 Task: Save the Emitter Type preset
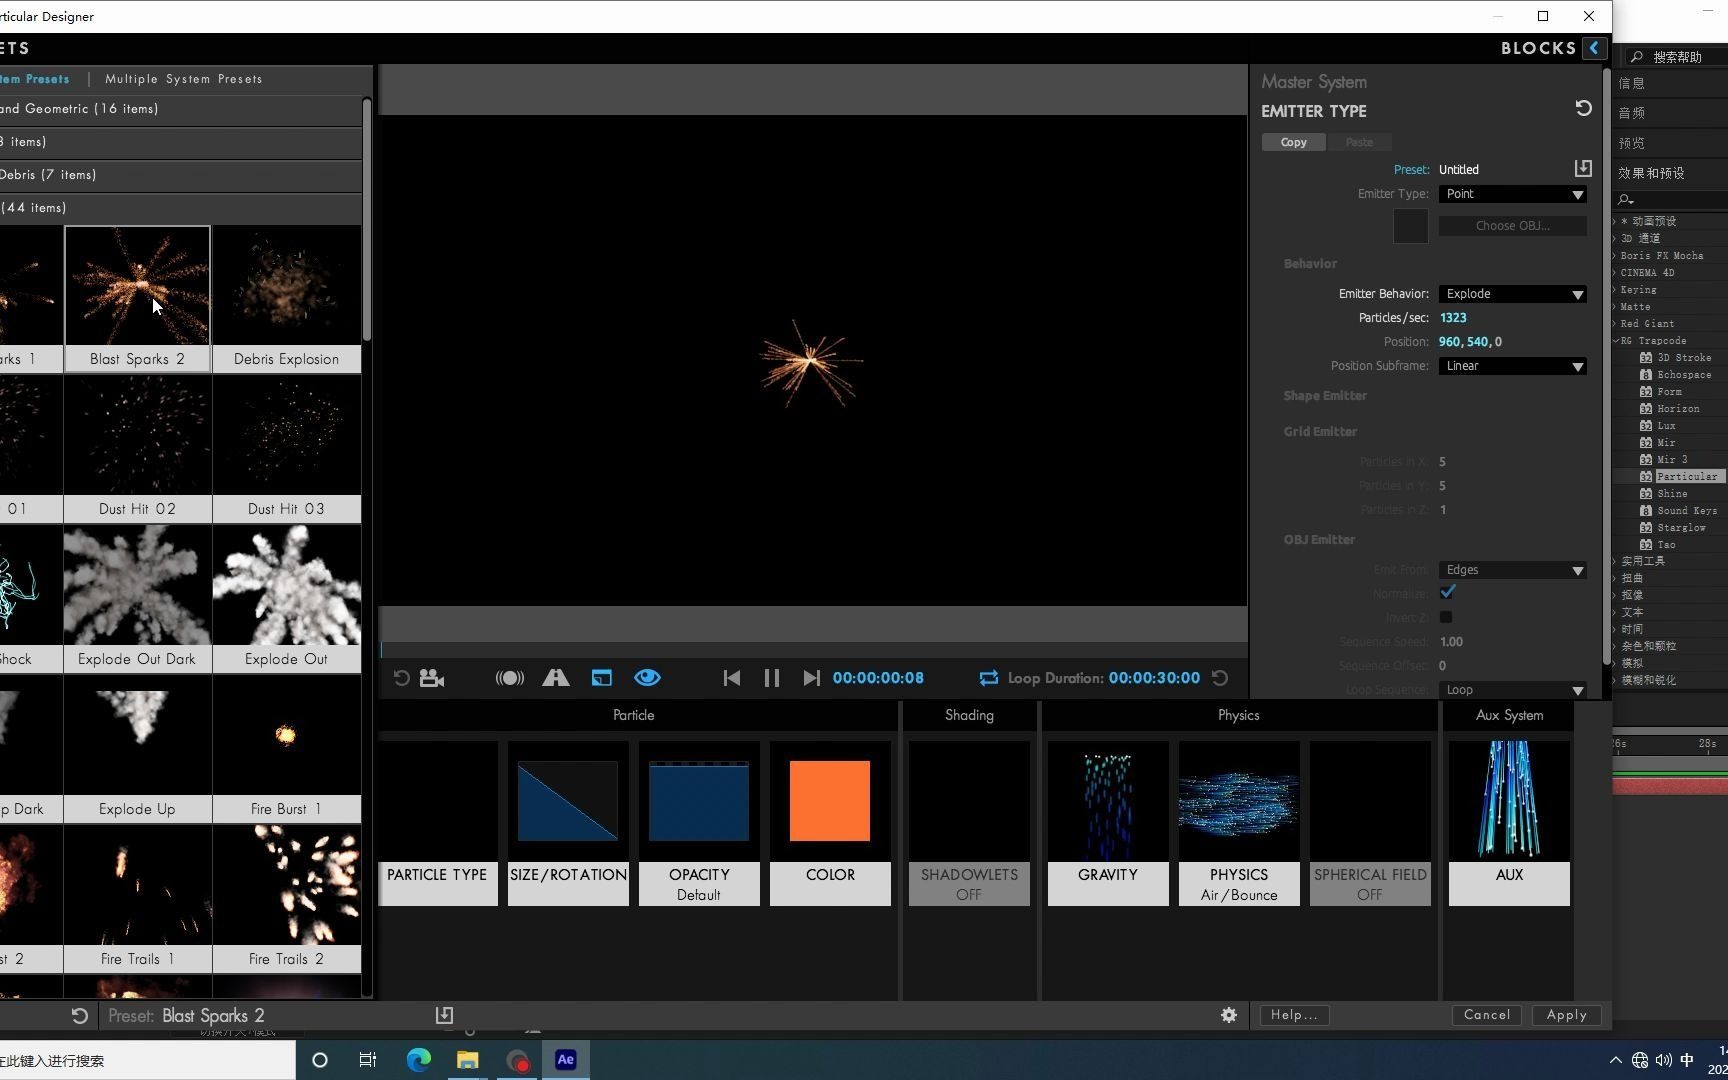(1582, 169)
